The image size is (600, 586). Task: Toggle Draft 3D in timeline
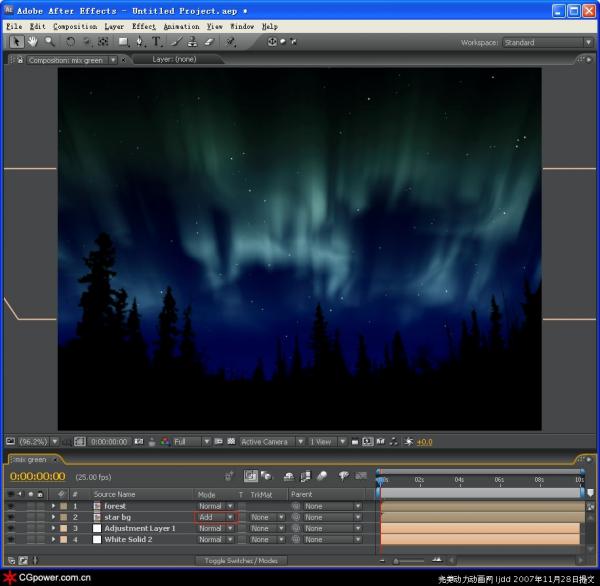[266, 476]
